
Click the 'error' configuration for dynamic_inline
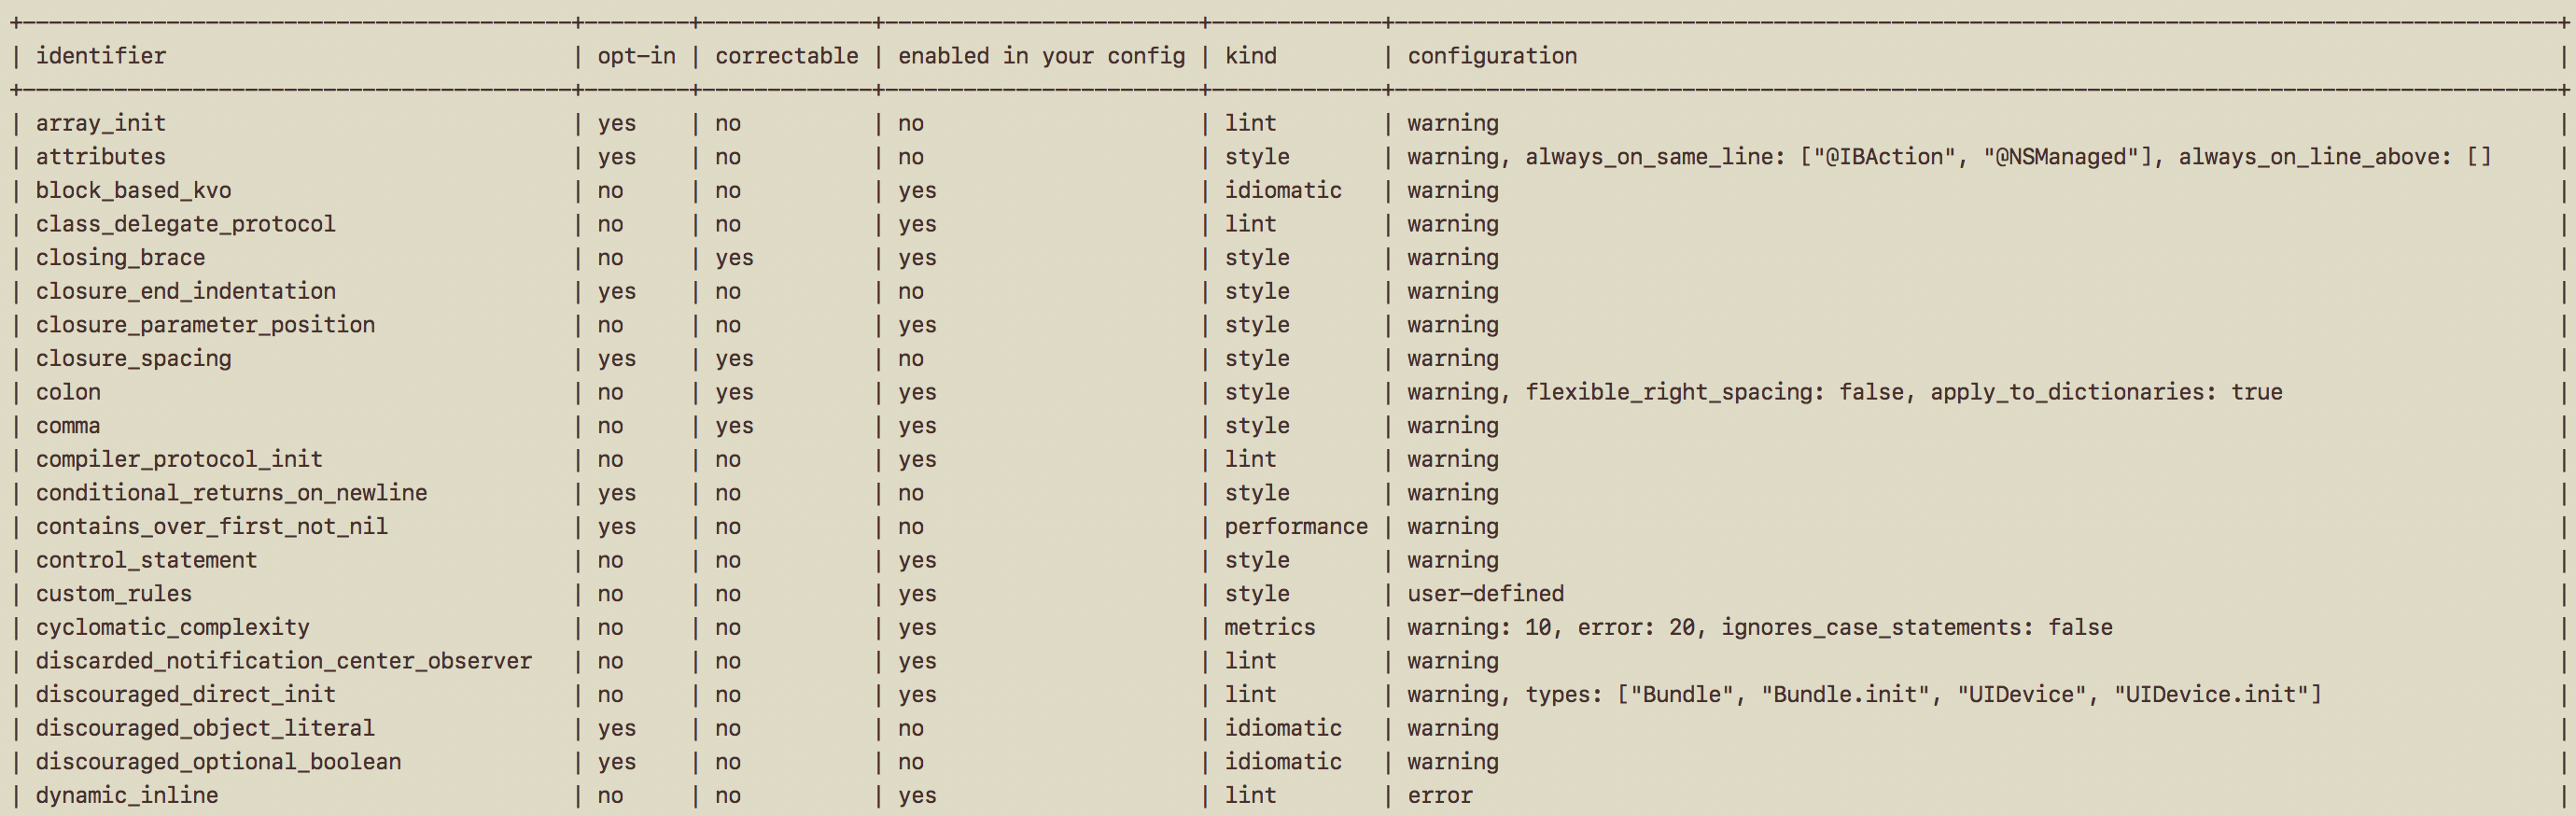pos(1439,795)
